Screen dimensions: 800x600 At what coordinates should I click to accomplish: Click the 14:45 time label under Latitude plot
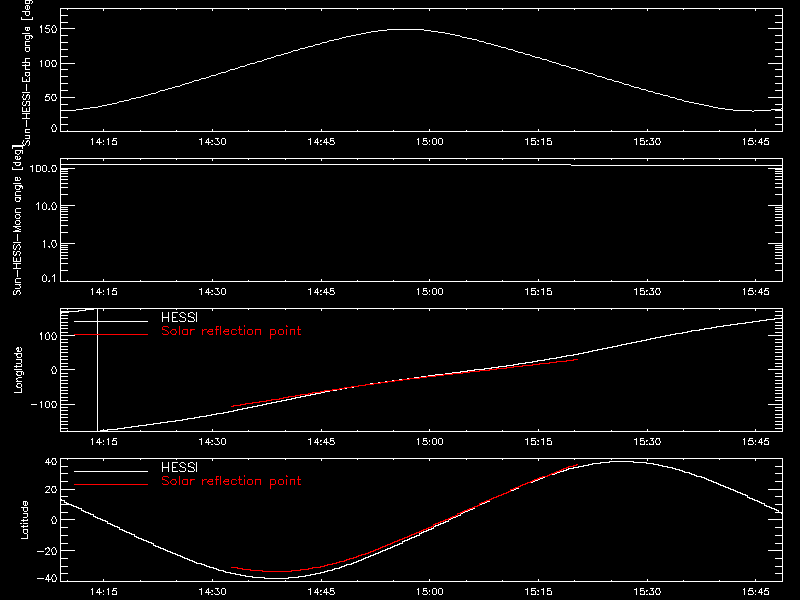321,592
